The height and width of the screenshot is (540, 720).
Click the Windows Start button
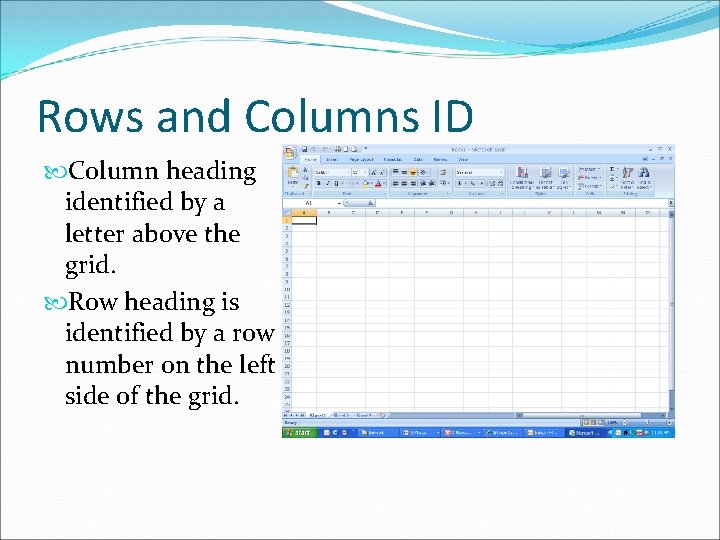[299, 433]
